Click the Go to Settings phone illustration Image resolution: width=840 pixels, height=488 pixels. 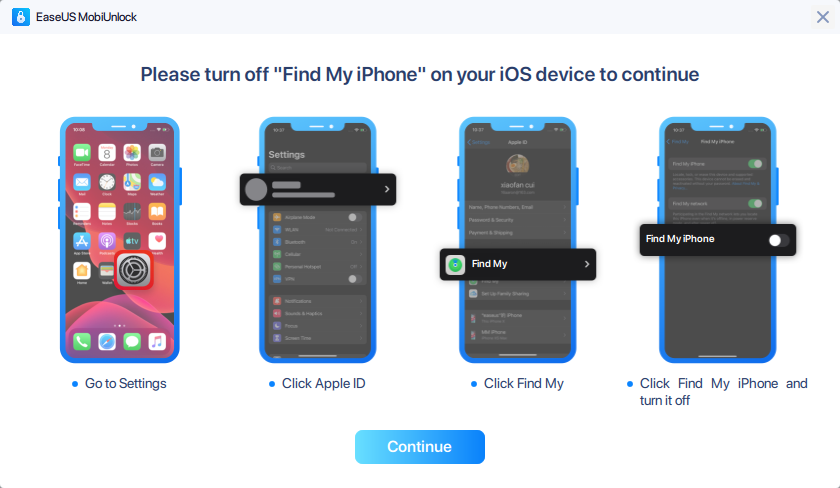tap(119, 239)
